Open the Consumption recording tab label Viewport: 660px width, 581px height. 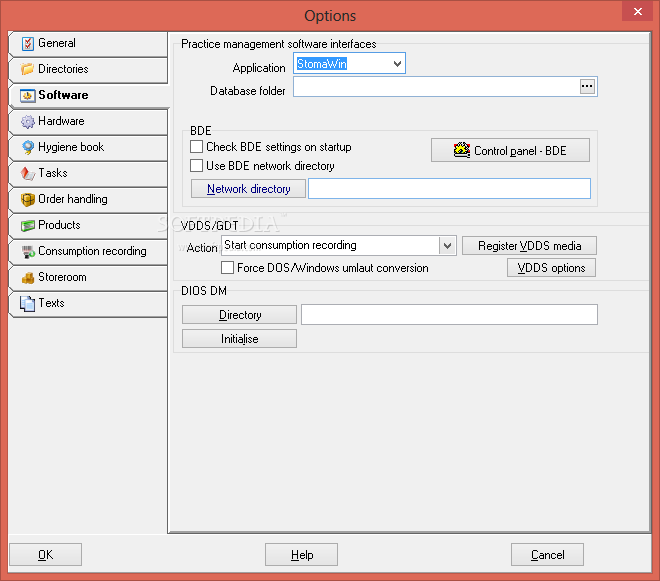(x=92, y=251)
